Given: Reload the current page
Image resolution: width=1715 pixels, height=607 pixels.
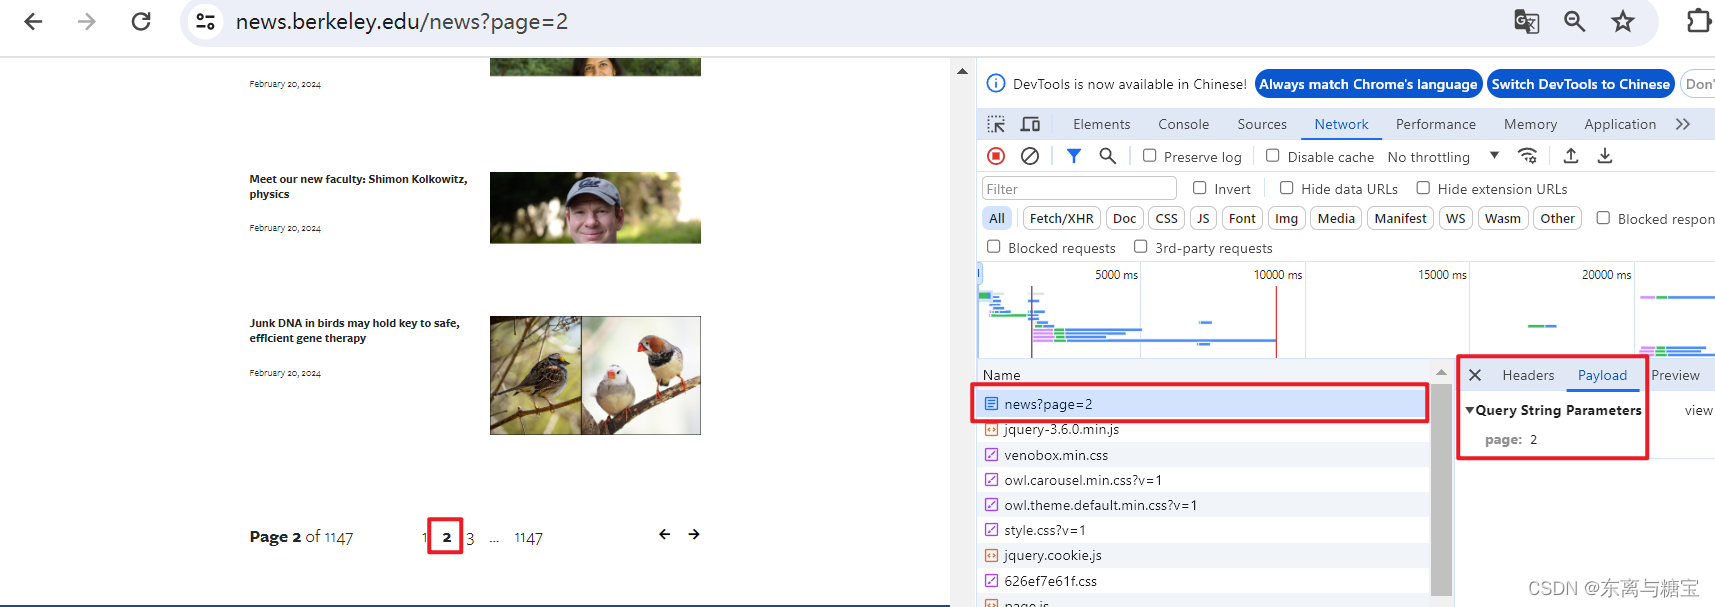Looking at the screenshot, I should point(141,21).
